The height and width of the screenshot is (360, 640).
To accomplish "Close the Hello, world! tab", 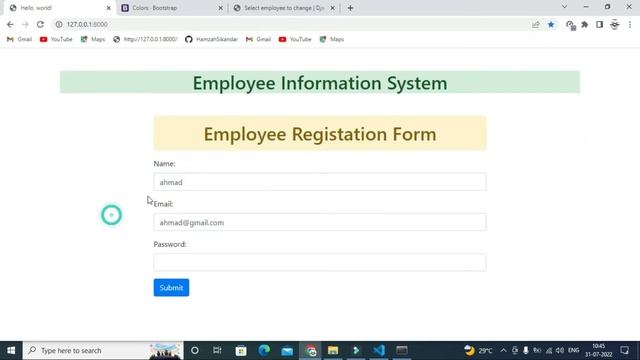I will coord(109,8).
